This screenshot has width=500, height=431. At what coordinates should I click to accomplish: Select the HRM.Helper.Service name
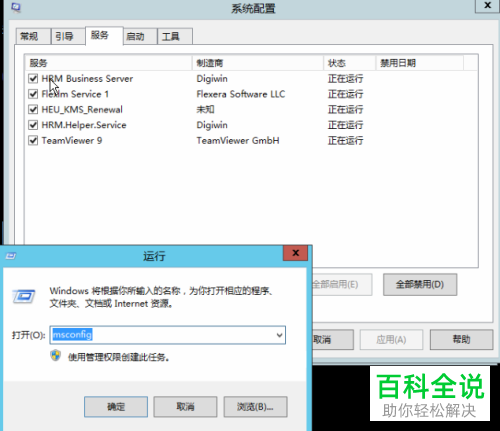(x=84, y=125)
